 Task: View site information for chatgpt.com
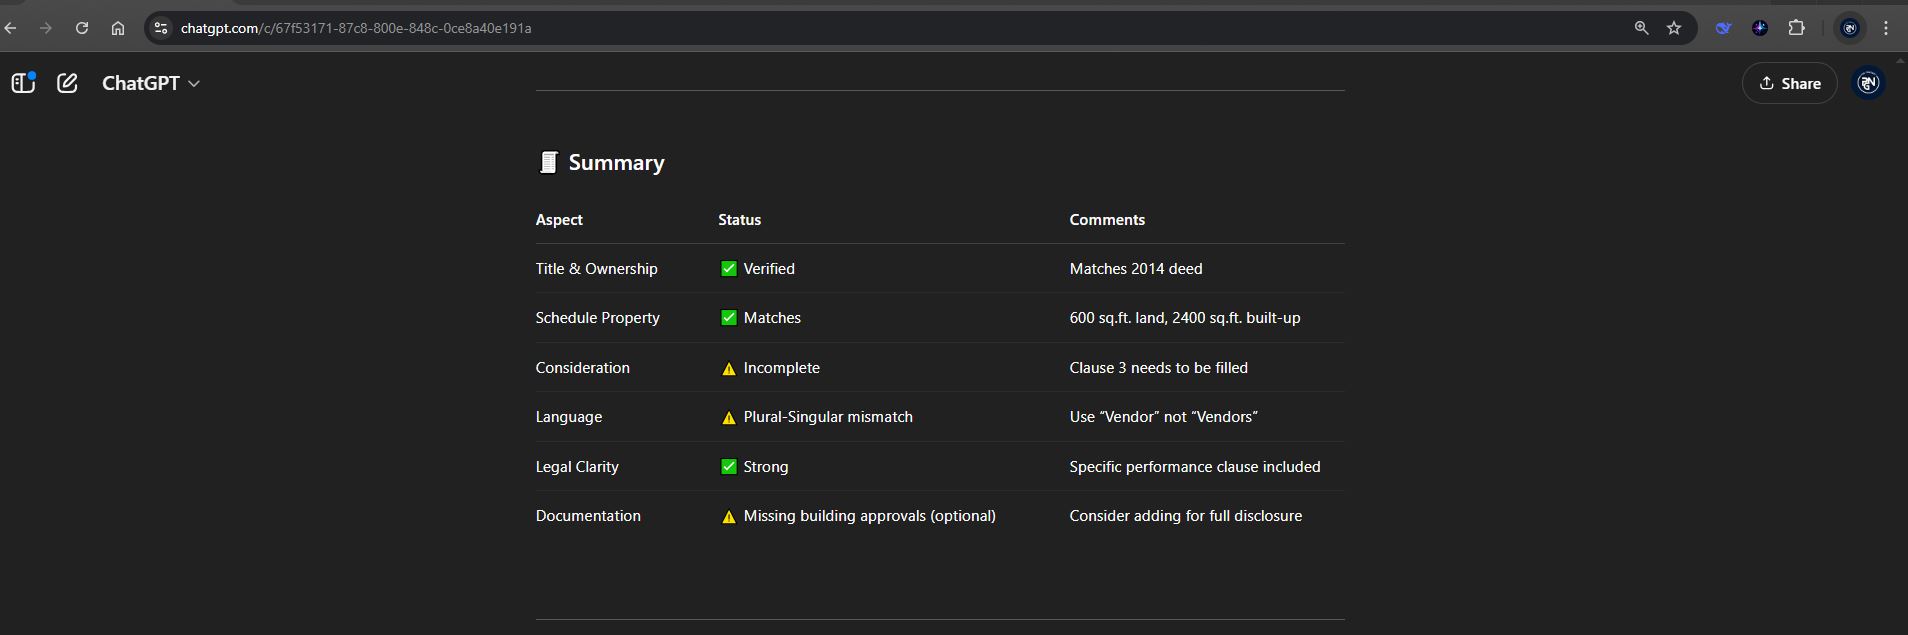click(x=161, y=28)
